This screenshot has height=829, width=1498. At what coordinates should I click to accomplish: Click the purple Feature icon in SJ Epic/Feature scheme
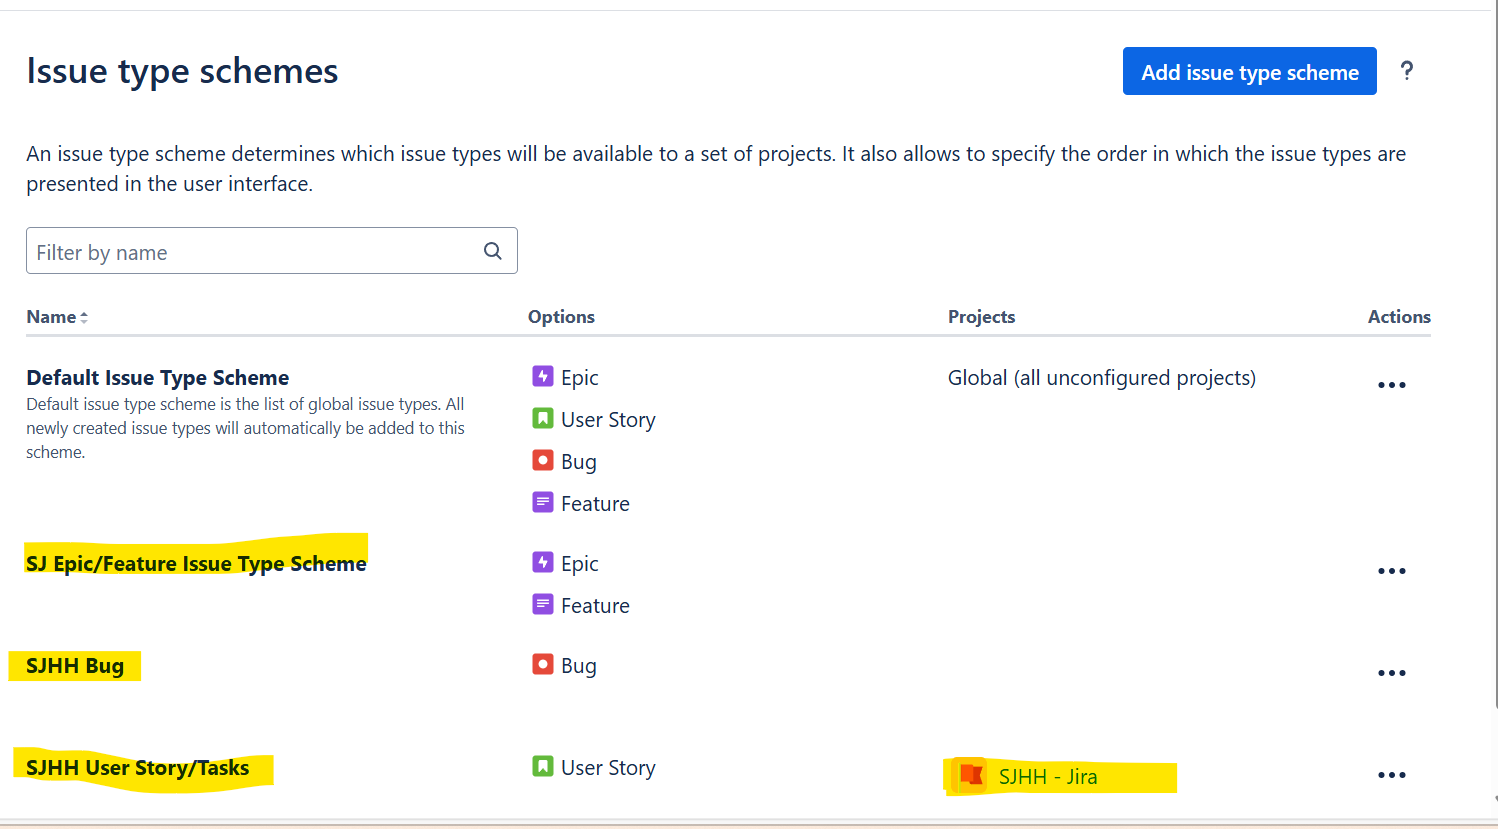coord(542,605)
